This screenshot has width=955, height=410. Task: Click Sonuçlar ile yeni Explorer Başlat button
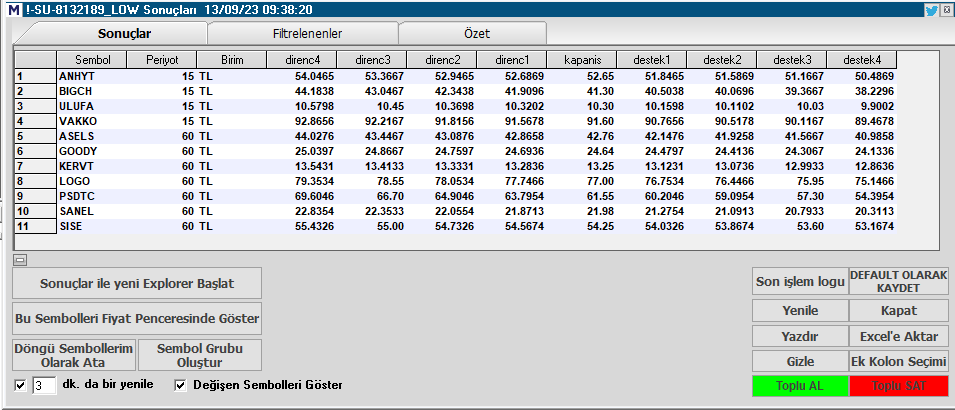click(137, 283)
